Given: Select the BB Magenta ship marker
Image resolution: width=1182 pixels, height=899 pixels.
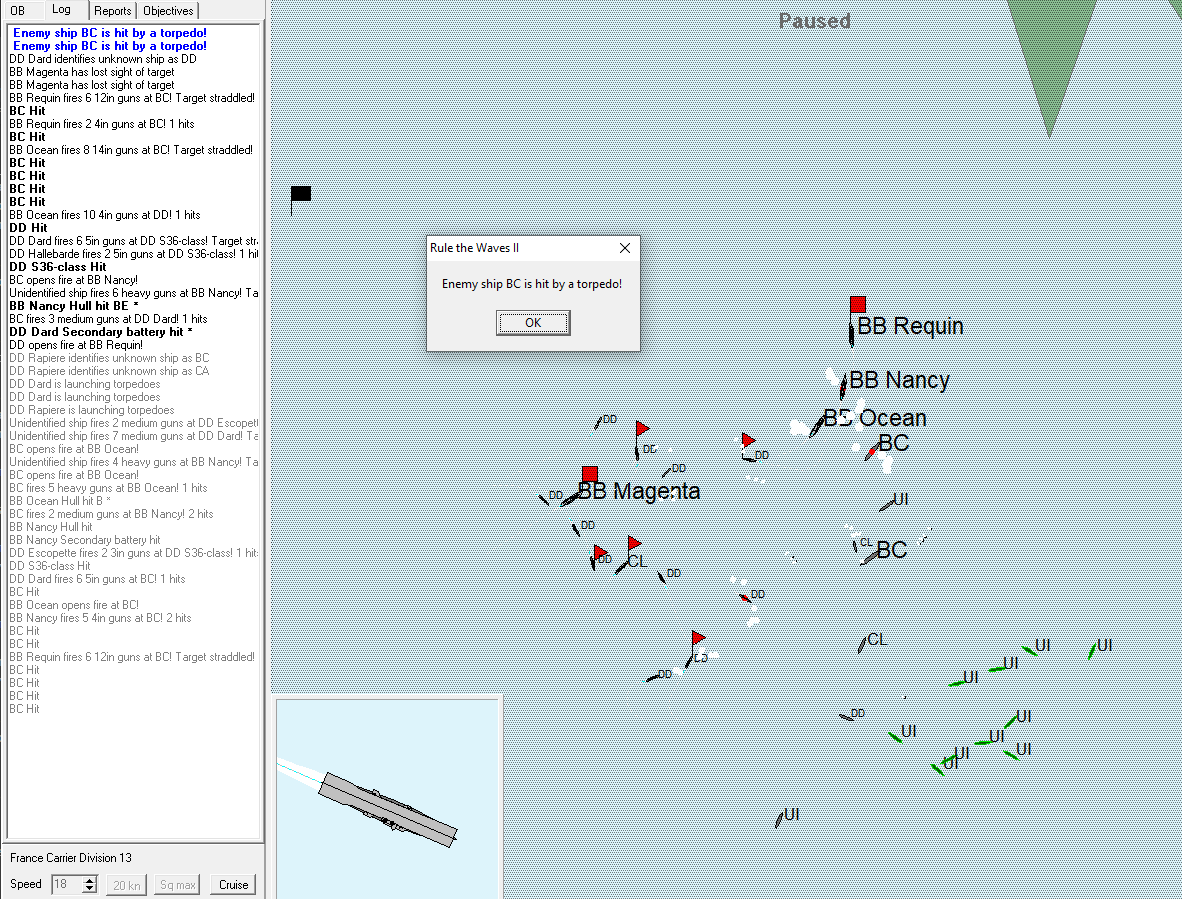Looking at the screenshot, I should pos(570,498).
